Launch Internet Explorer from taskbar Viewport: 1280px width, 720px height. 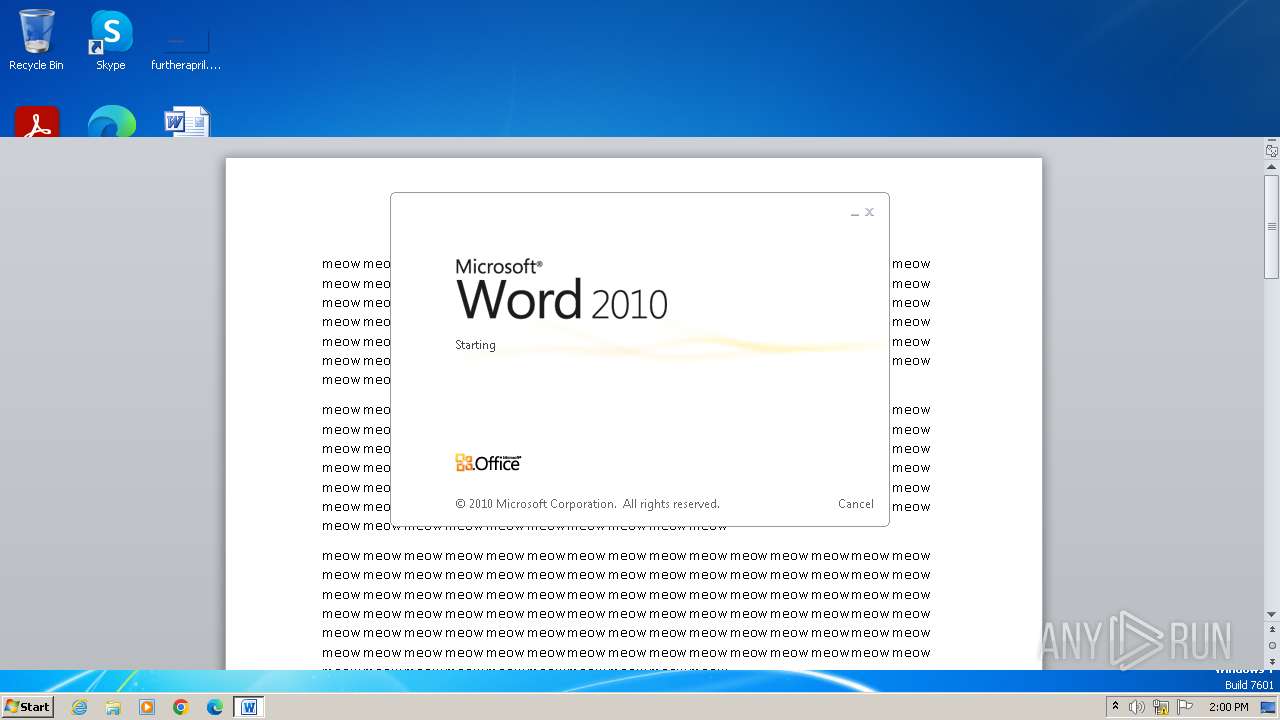(79, 707)
